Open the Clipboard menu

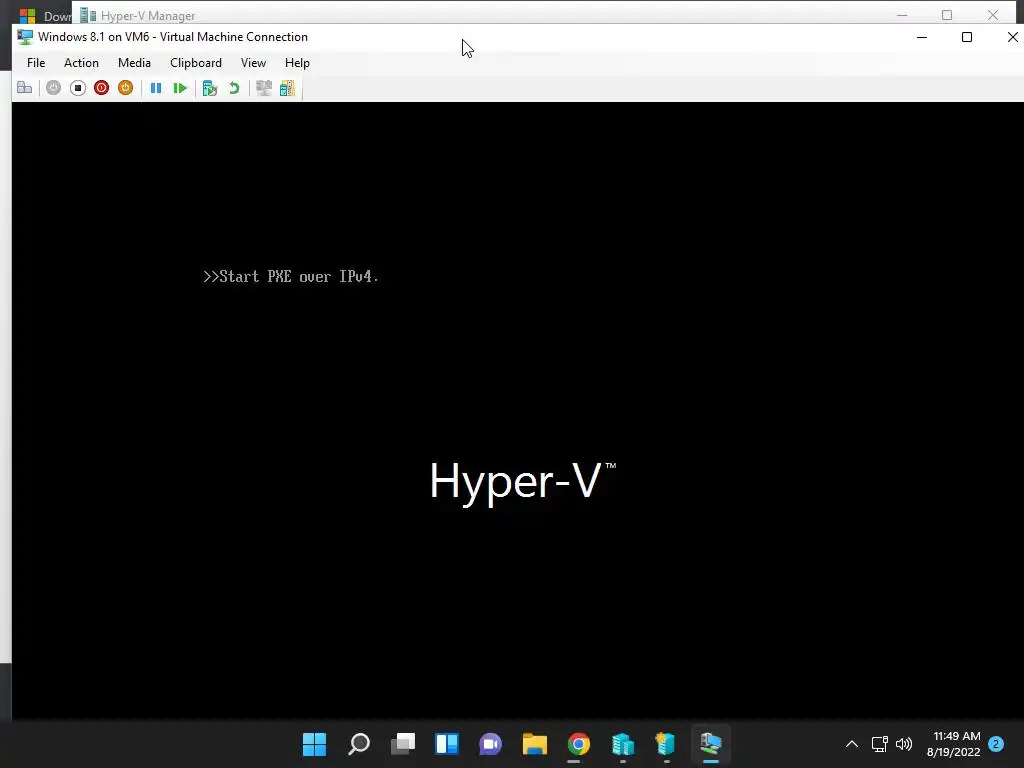(196, 63)
